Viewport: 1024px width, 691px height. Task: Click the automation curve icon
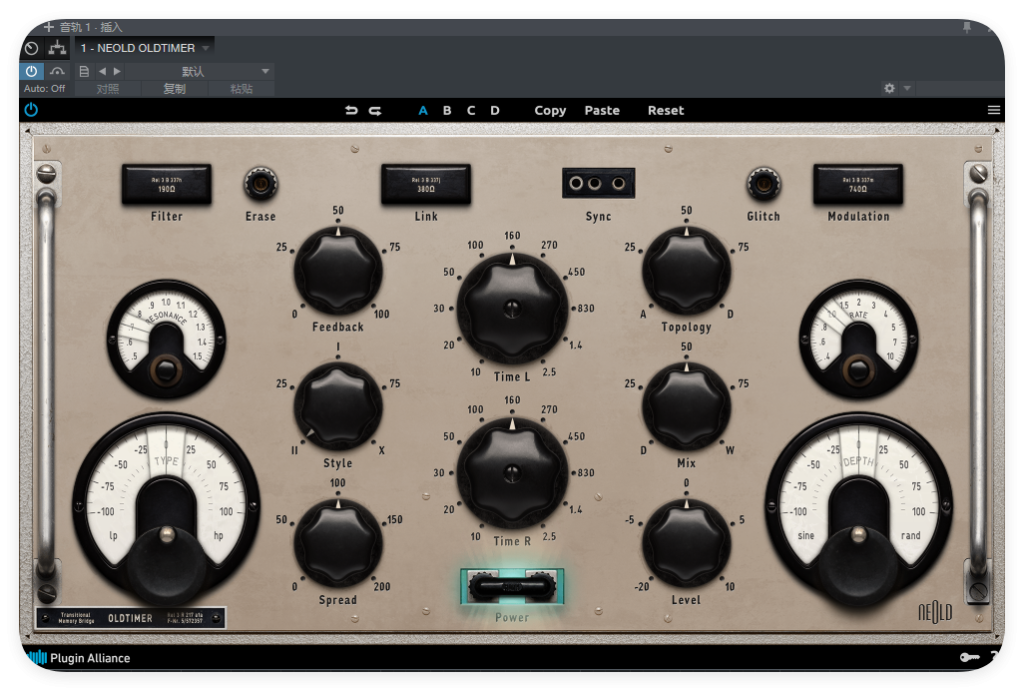57,71
